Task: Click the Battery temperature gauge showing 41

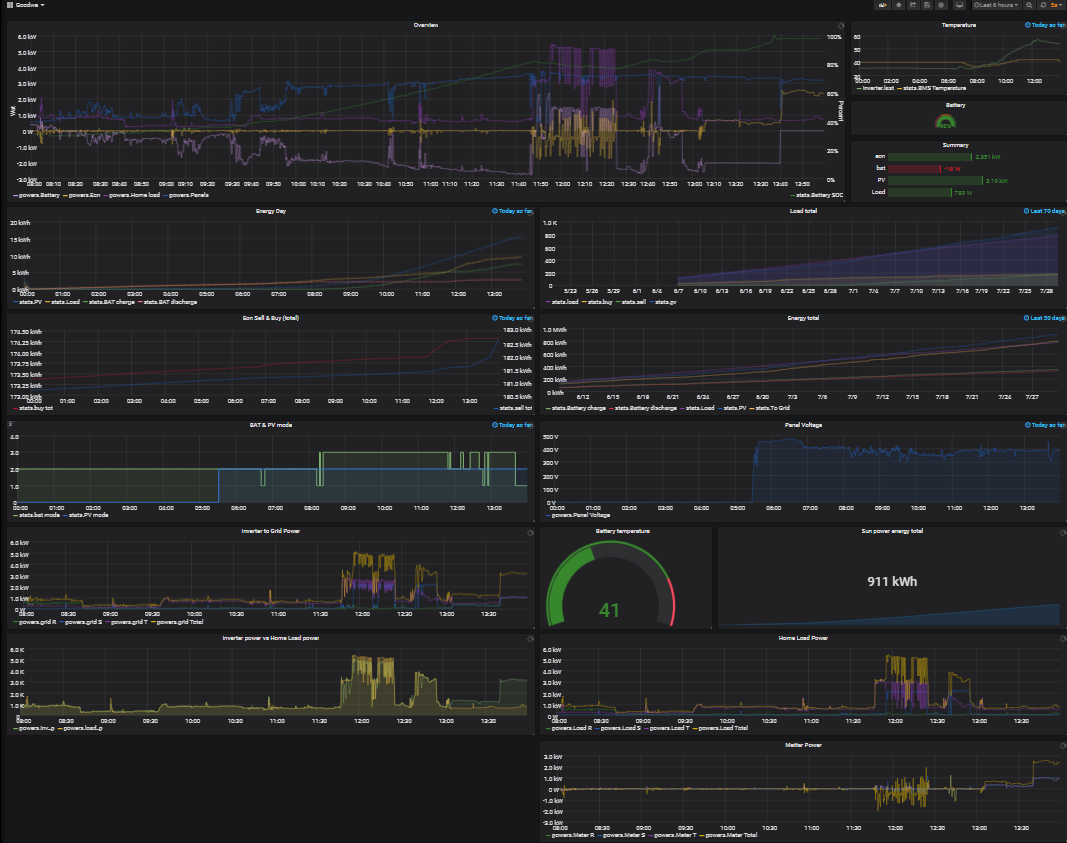Action: click(610, 584)
